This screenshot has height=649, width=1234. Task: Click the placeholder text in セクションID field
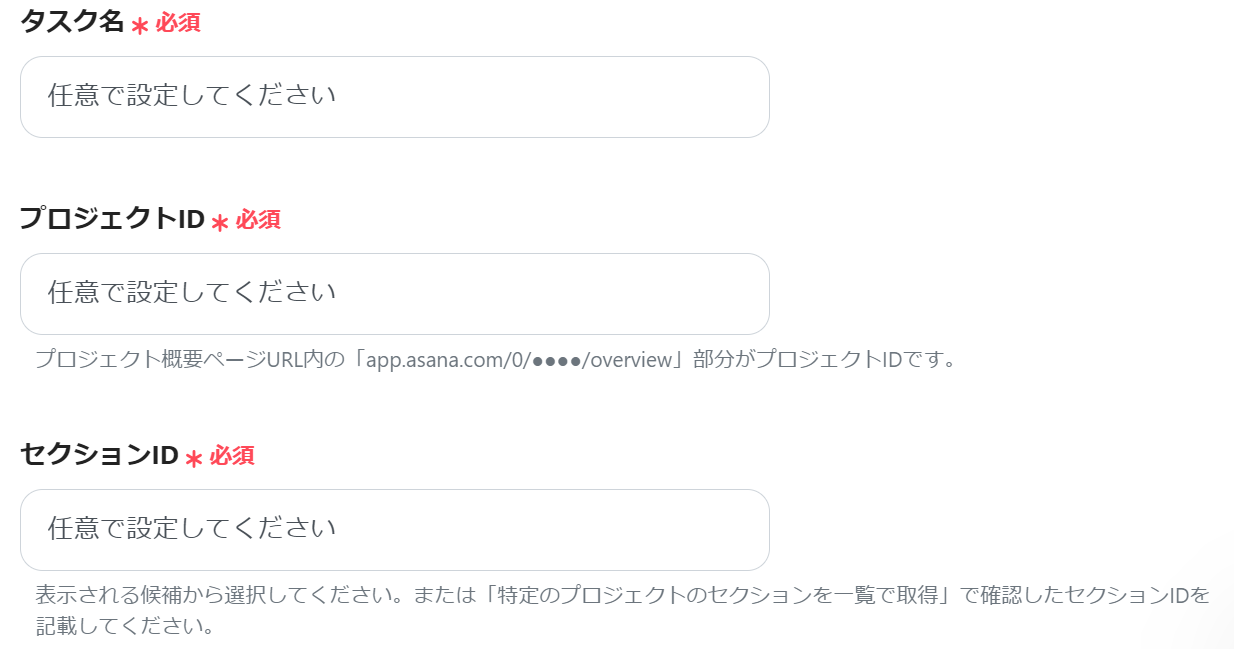[192, 529]
